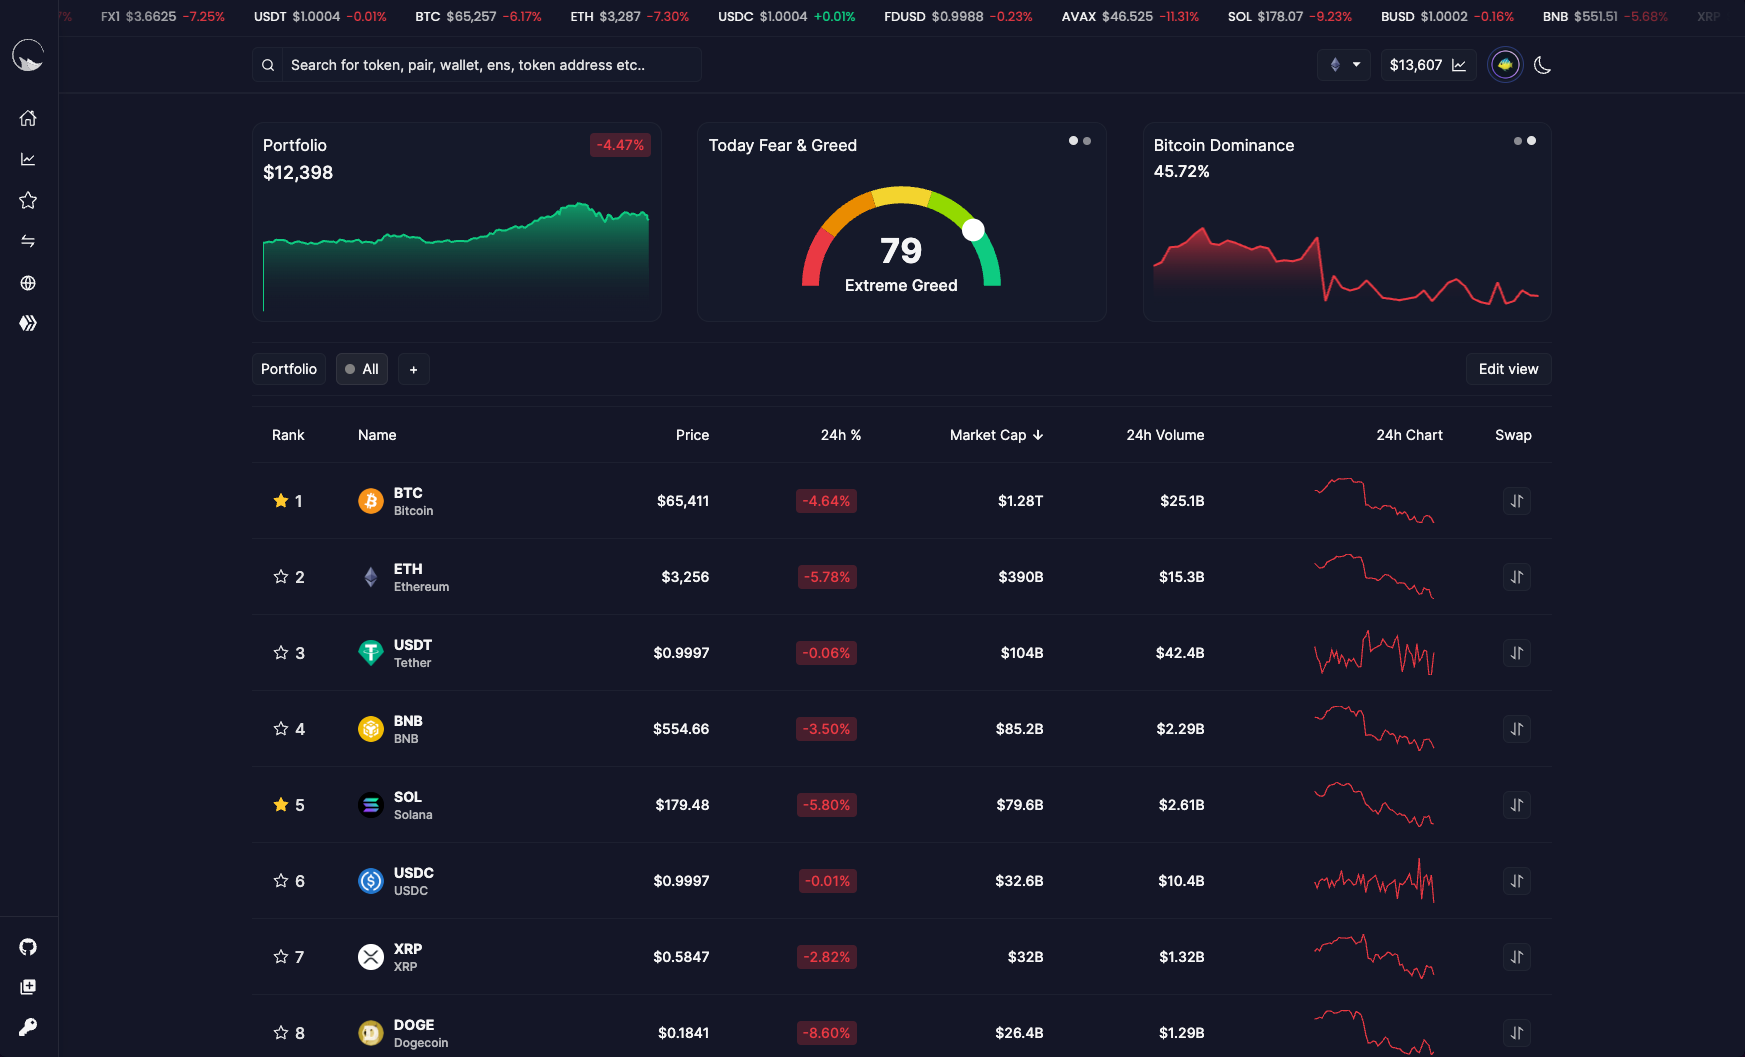This screenshot has height=1057, width=1745.
Task: Click the Tether coin logo
Action: (371, 653)
